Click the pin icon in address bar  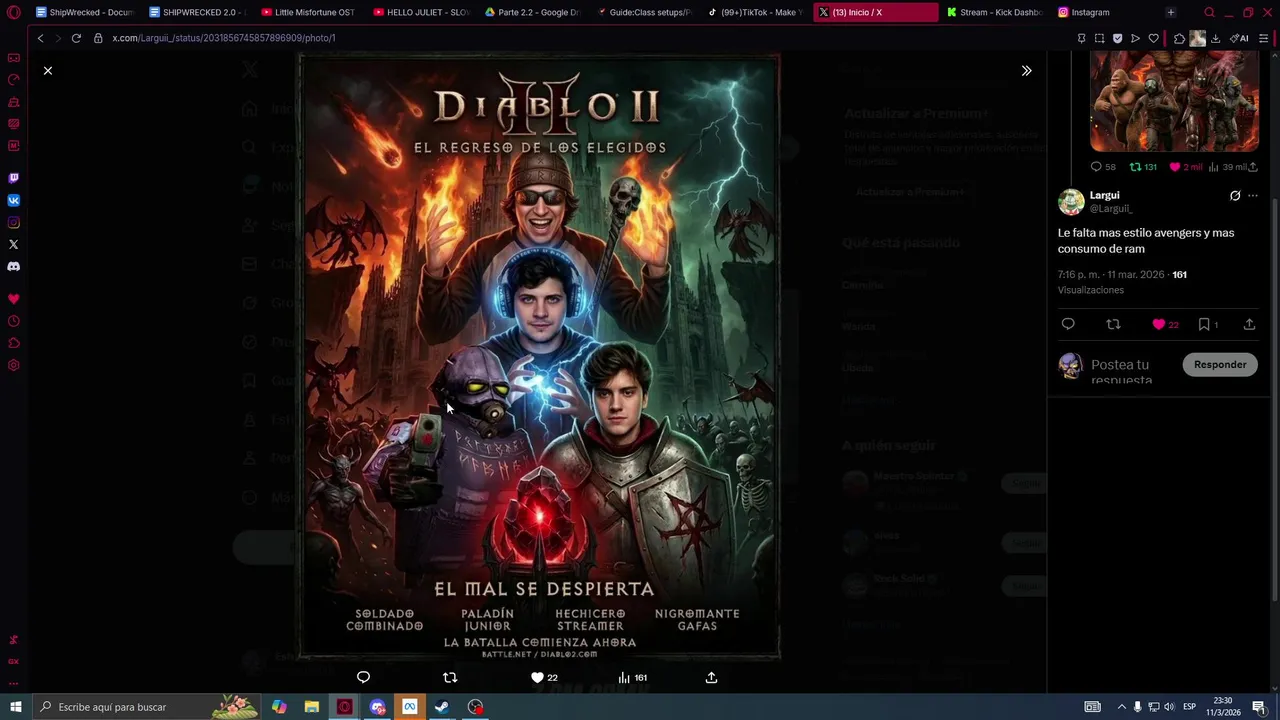tap(1081, 38)
